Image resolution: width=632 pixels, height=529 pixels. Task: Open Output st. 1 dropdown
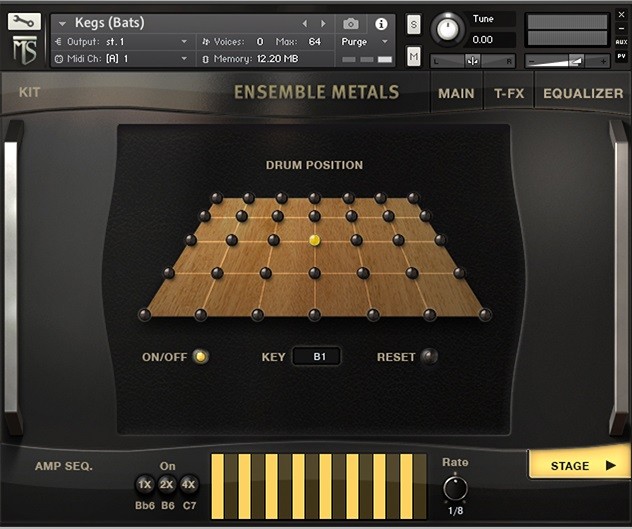coord(184,42)
